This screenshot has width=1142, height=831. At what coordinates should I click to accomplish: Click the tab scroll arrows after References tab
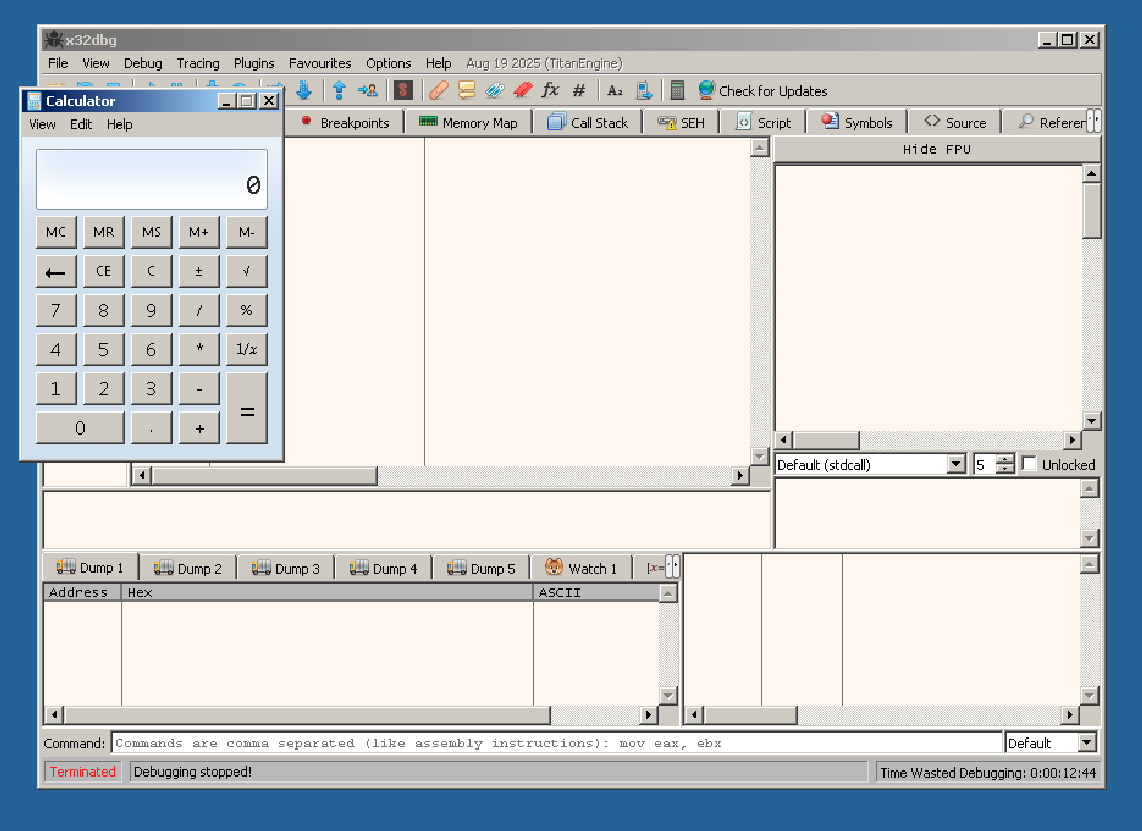pyautogui.click(x=1094, y=122)
